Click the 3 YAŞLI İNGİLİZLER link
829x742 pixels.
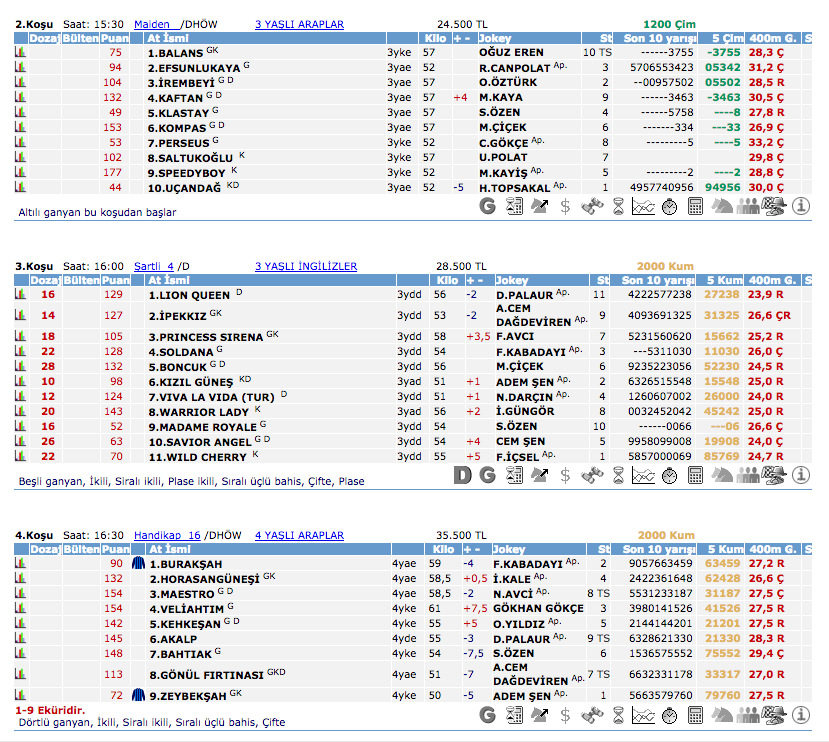[x=305, y=266]
